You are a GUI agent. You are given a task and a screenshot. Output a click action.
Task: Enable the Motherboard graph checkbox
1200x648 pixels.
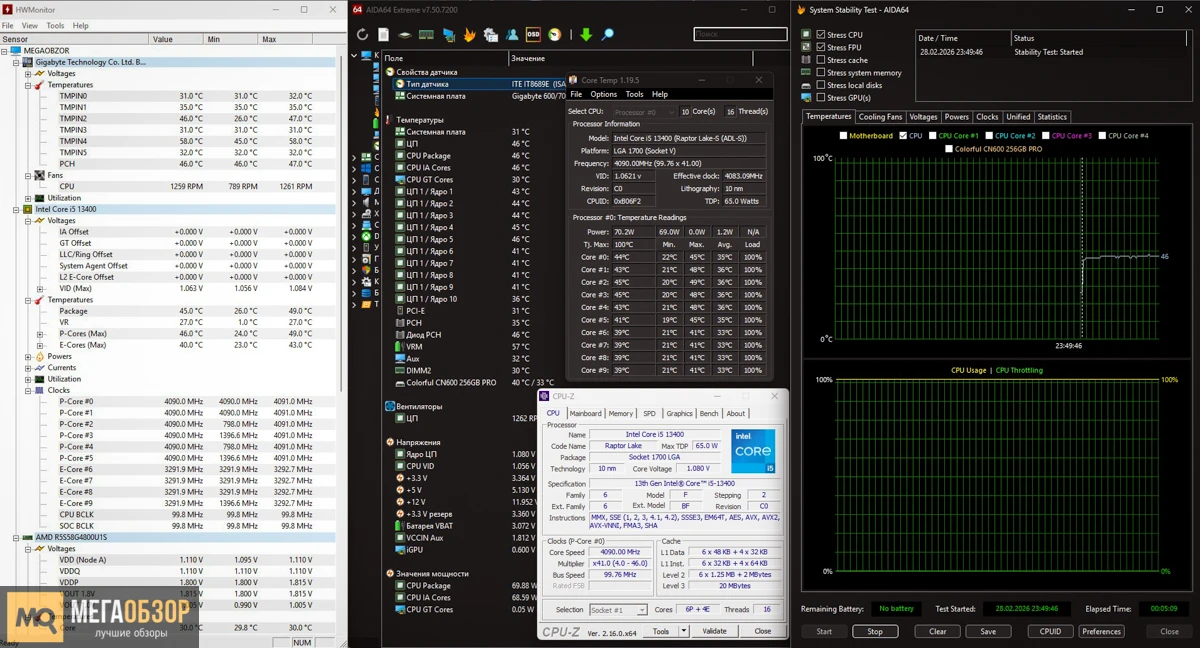point(844,136)
